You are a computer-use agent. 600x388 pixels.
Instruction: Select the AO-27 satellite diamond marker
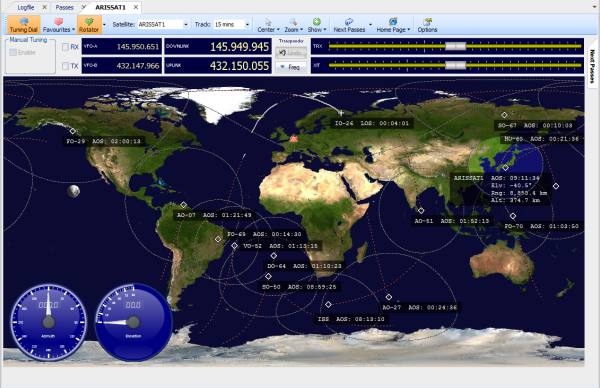coord(389,297)
